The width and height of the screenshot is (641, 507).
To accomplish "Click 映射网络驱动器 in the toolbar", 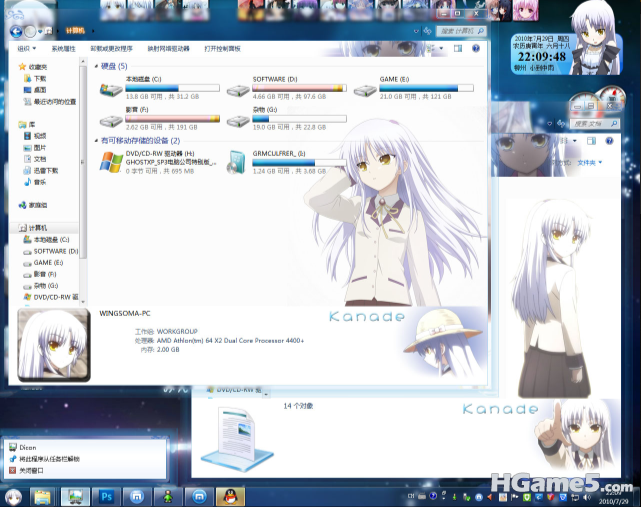I will tap(168, 48).
